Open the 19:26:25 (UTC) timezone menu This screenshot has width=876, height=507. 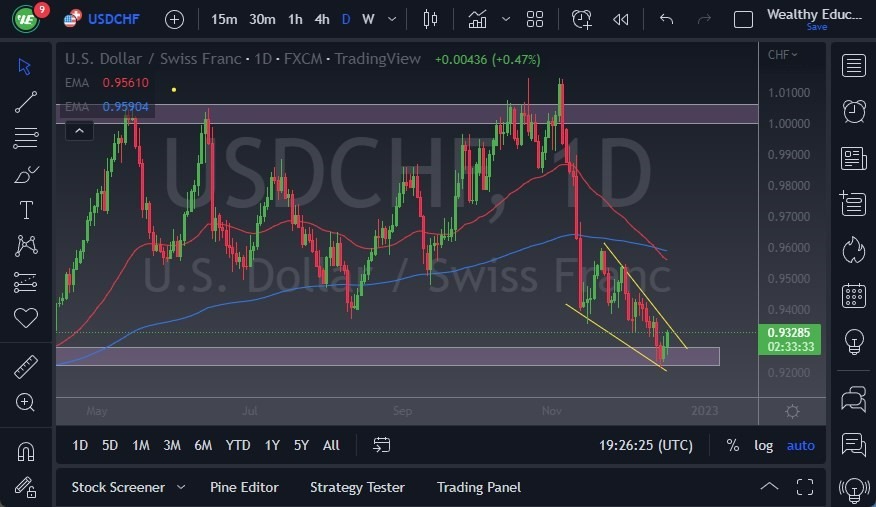click(646, 445)
